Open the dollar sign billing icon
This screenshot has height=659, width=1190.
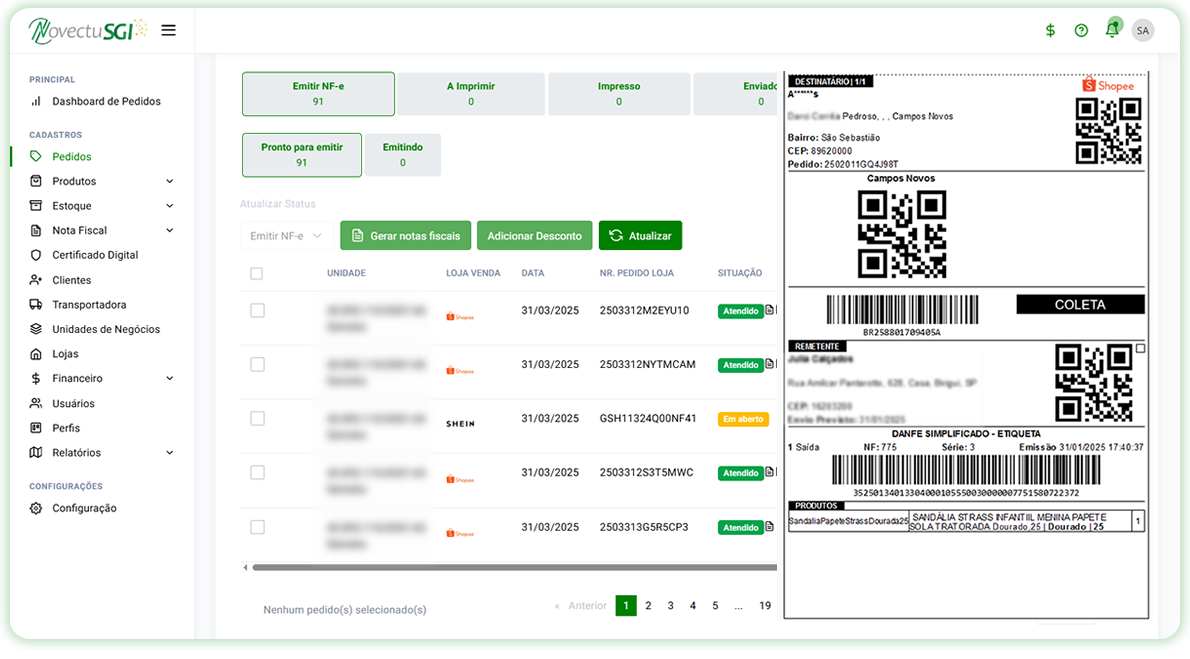pos(1050,30)
